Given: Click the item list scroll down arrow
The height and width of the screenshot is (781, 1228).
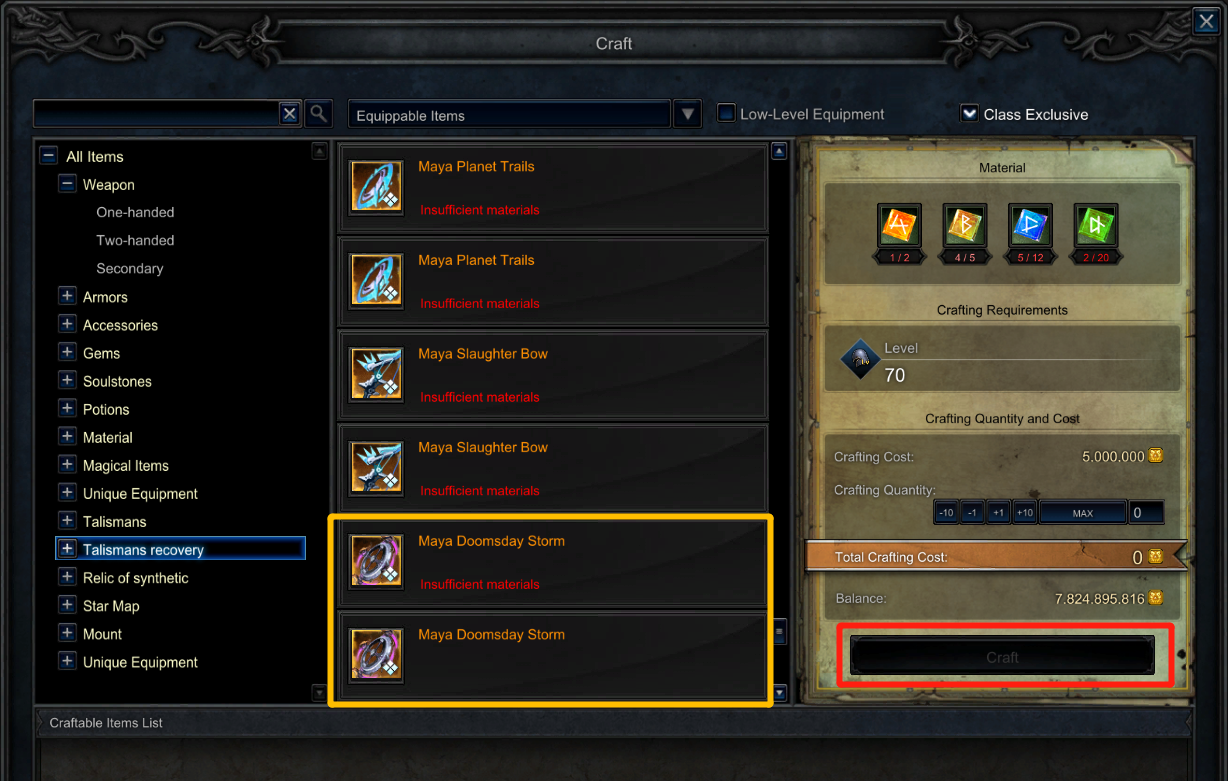Looking at the screenshot, I should click(780, 693).
